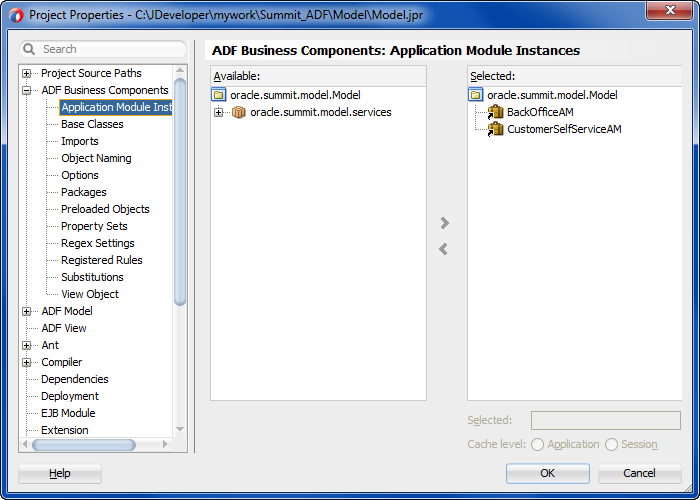Click the oracle.summit.model.services package icon
The width and height of the screenshot is (700, 500).
239,112
